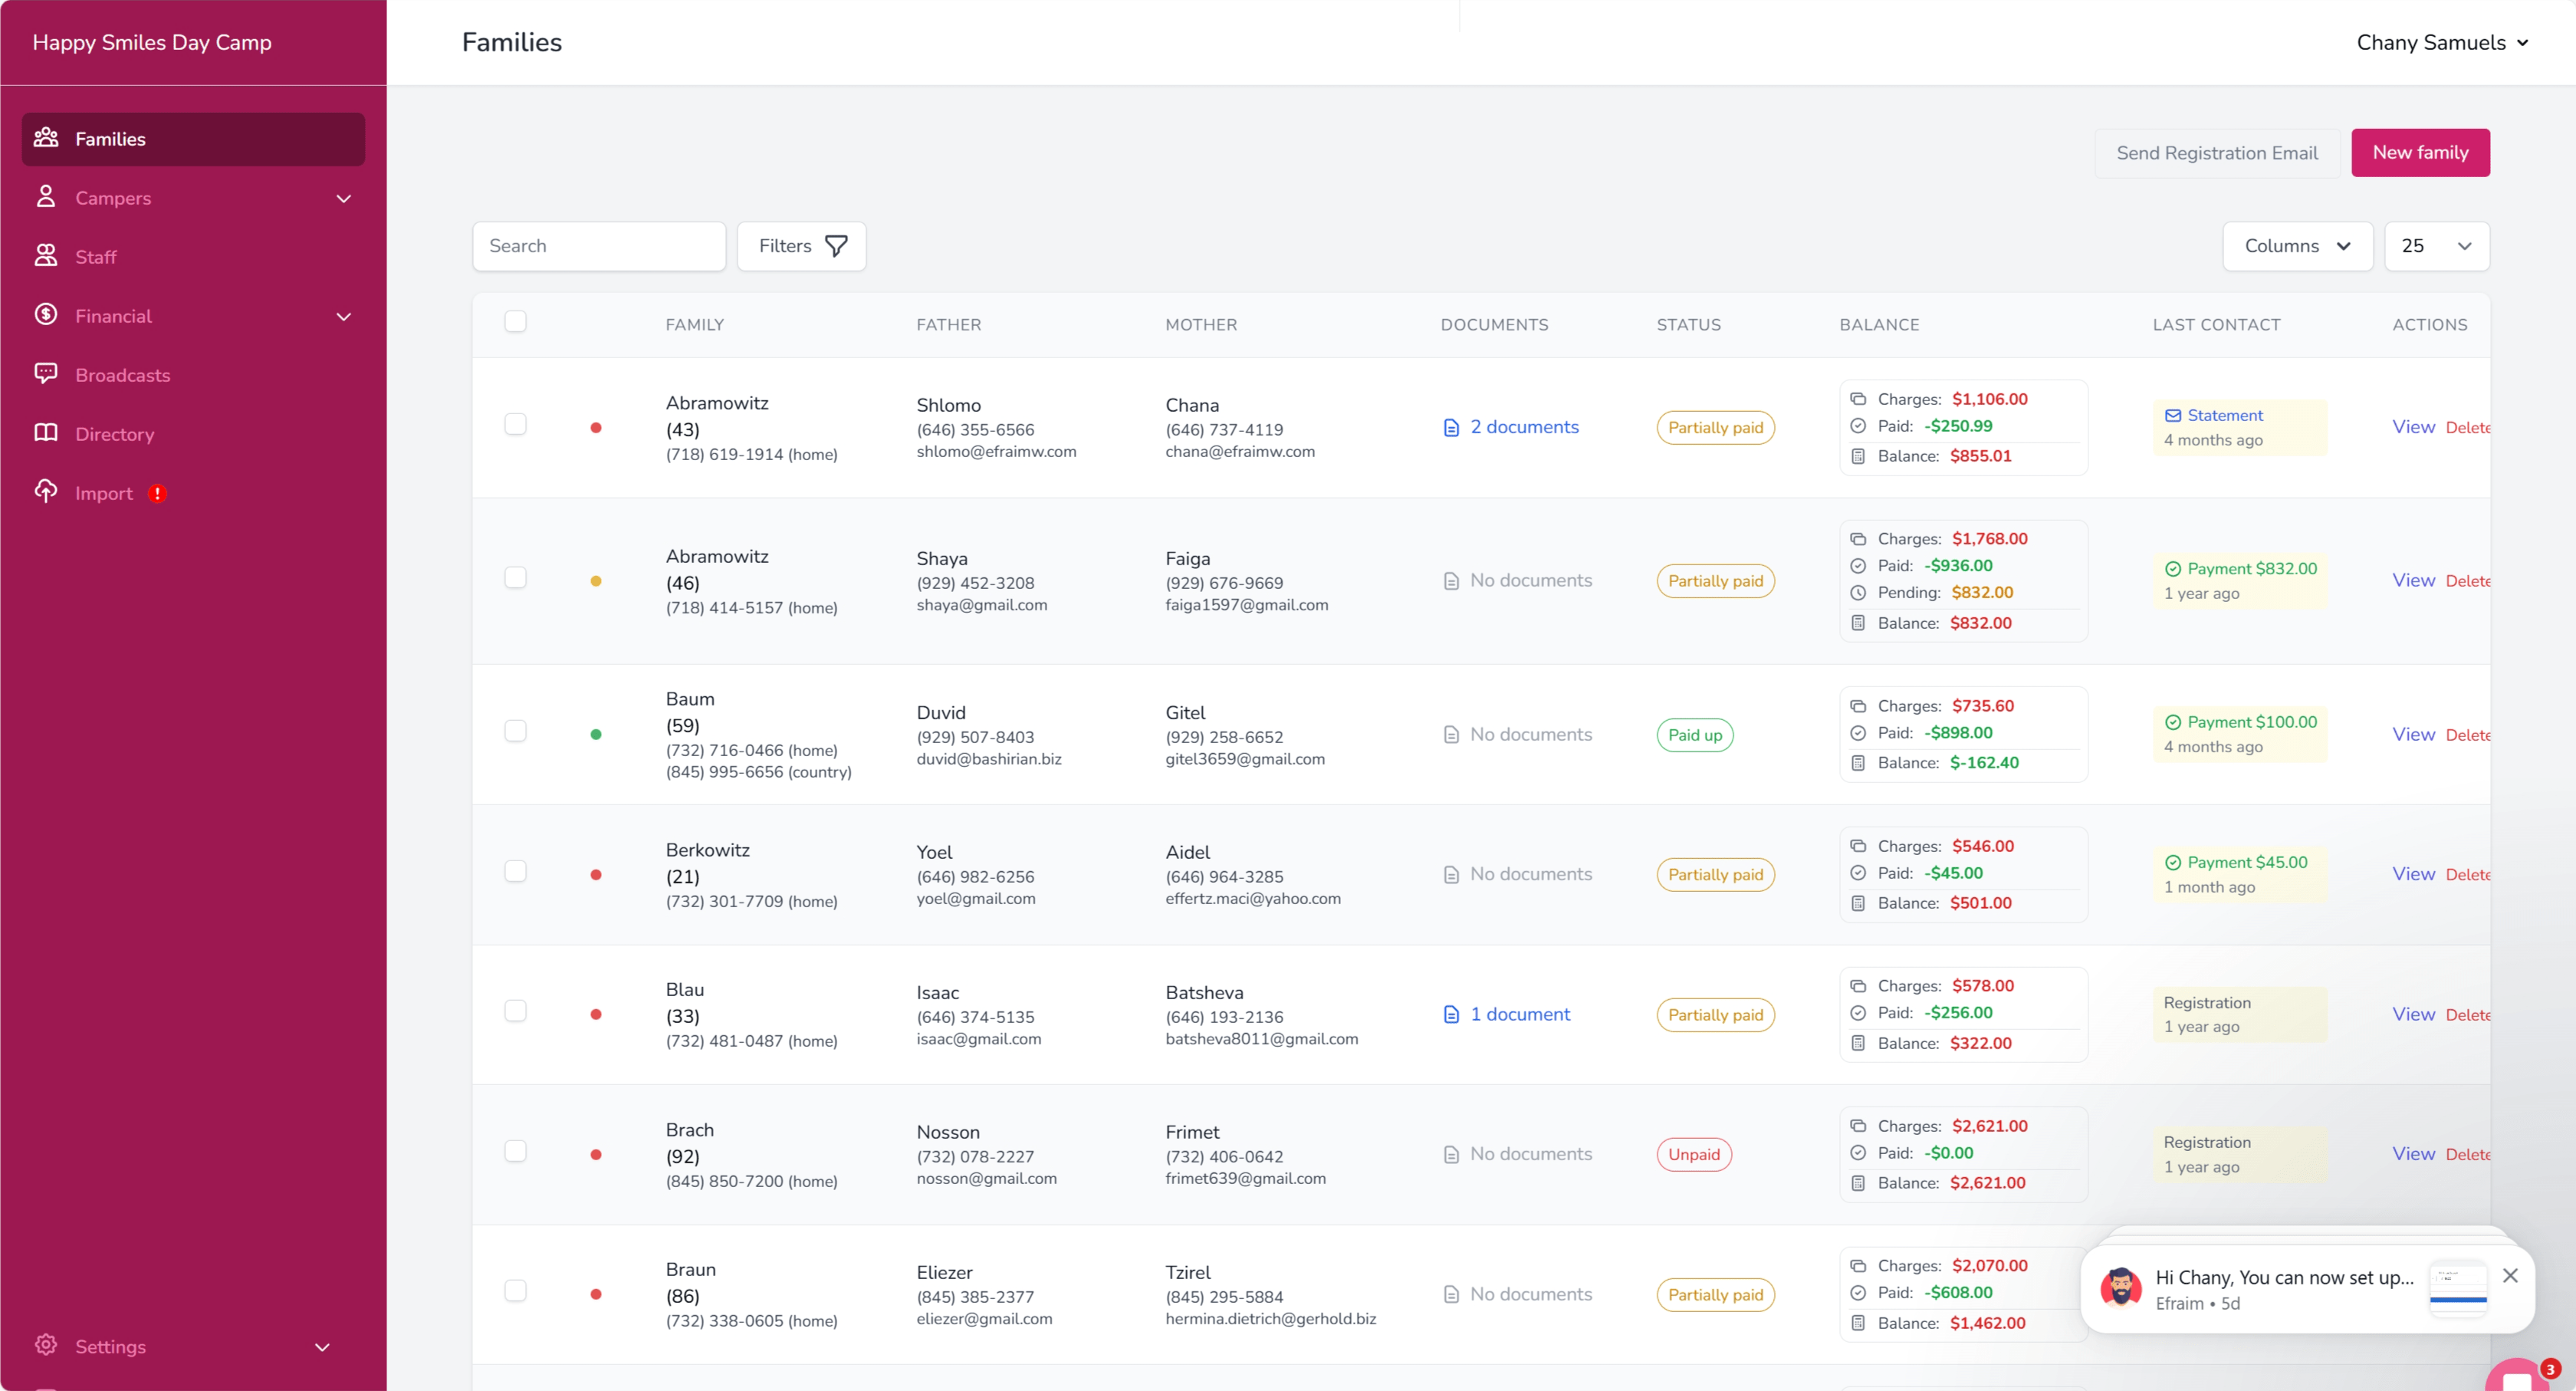Click the Import icon with the alert badge

tap(46, 492)
